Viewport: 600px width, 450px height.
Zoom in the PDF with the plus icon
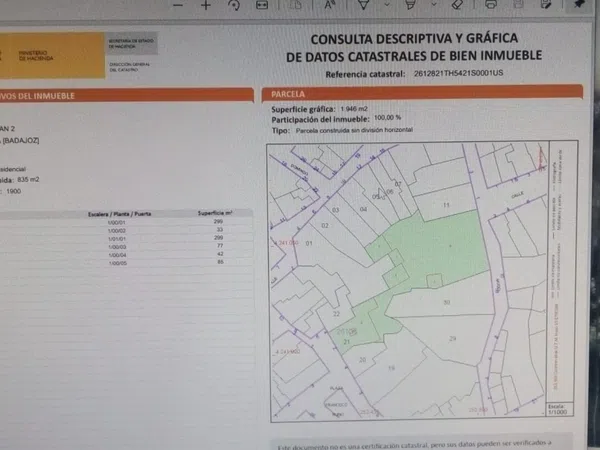click(206, 5)
